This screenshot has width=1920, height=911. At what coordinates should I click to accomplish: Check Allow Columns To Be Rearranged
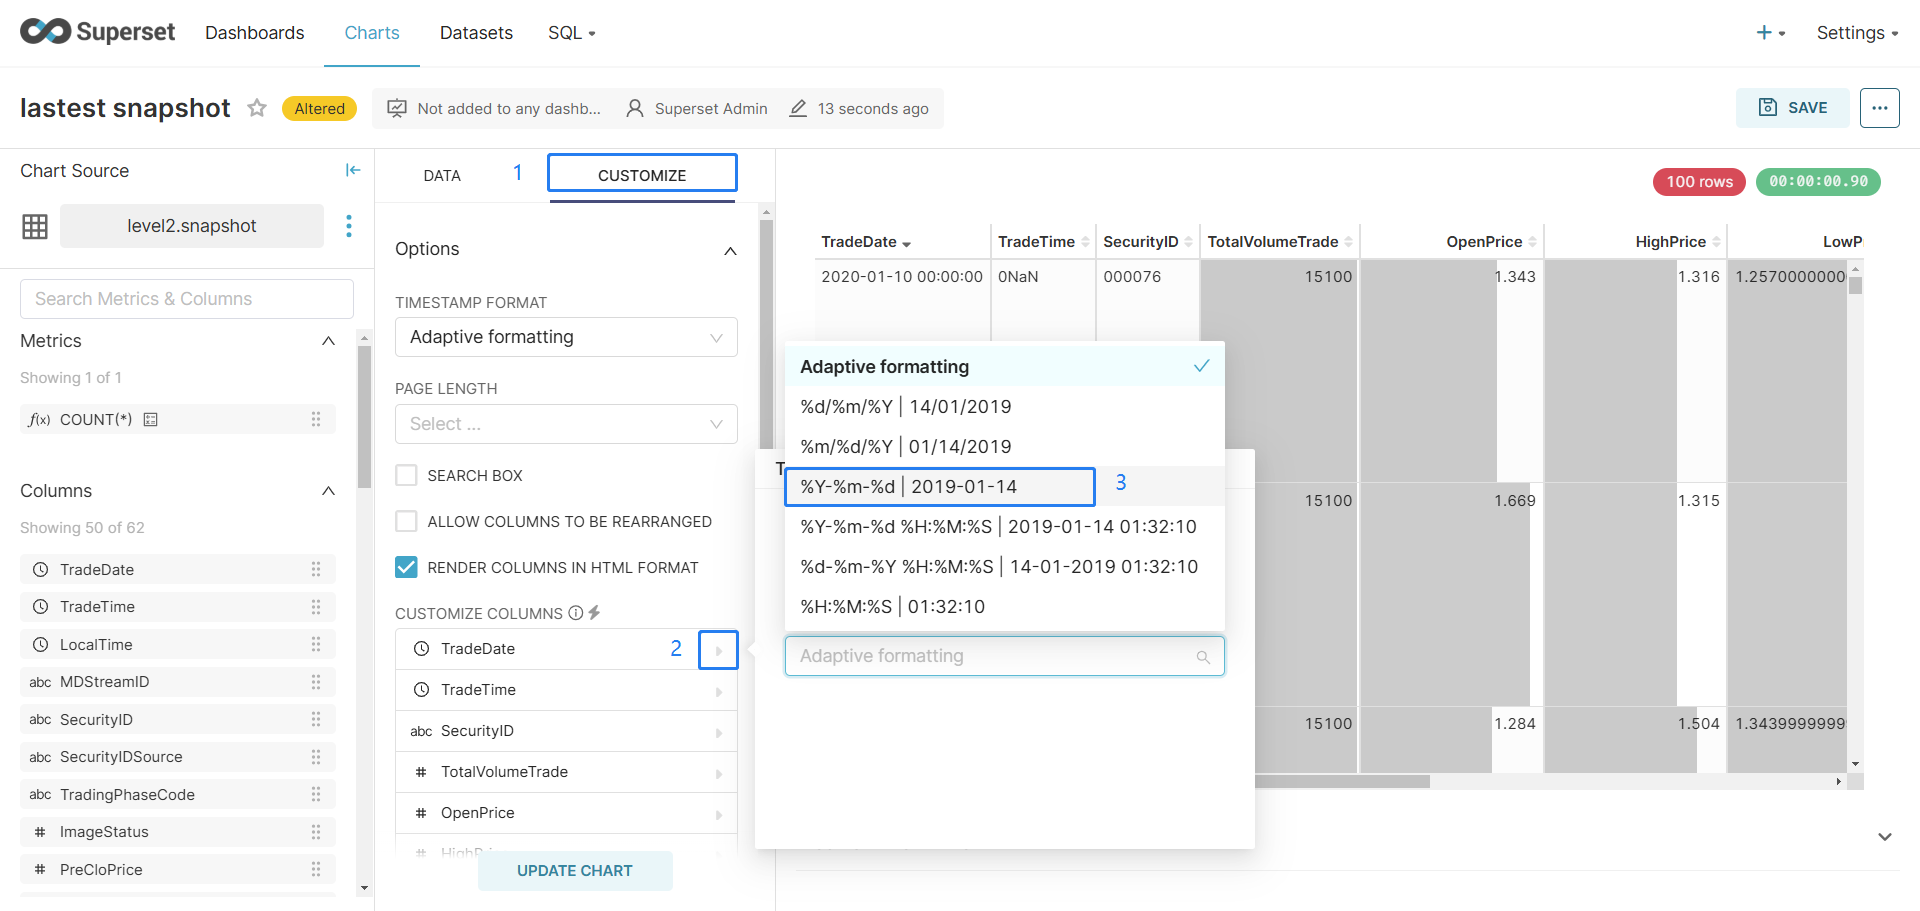(x=406, y=522)
